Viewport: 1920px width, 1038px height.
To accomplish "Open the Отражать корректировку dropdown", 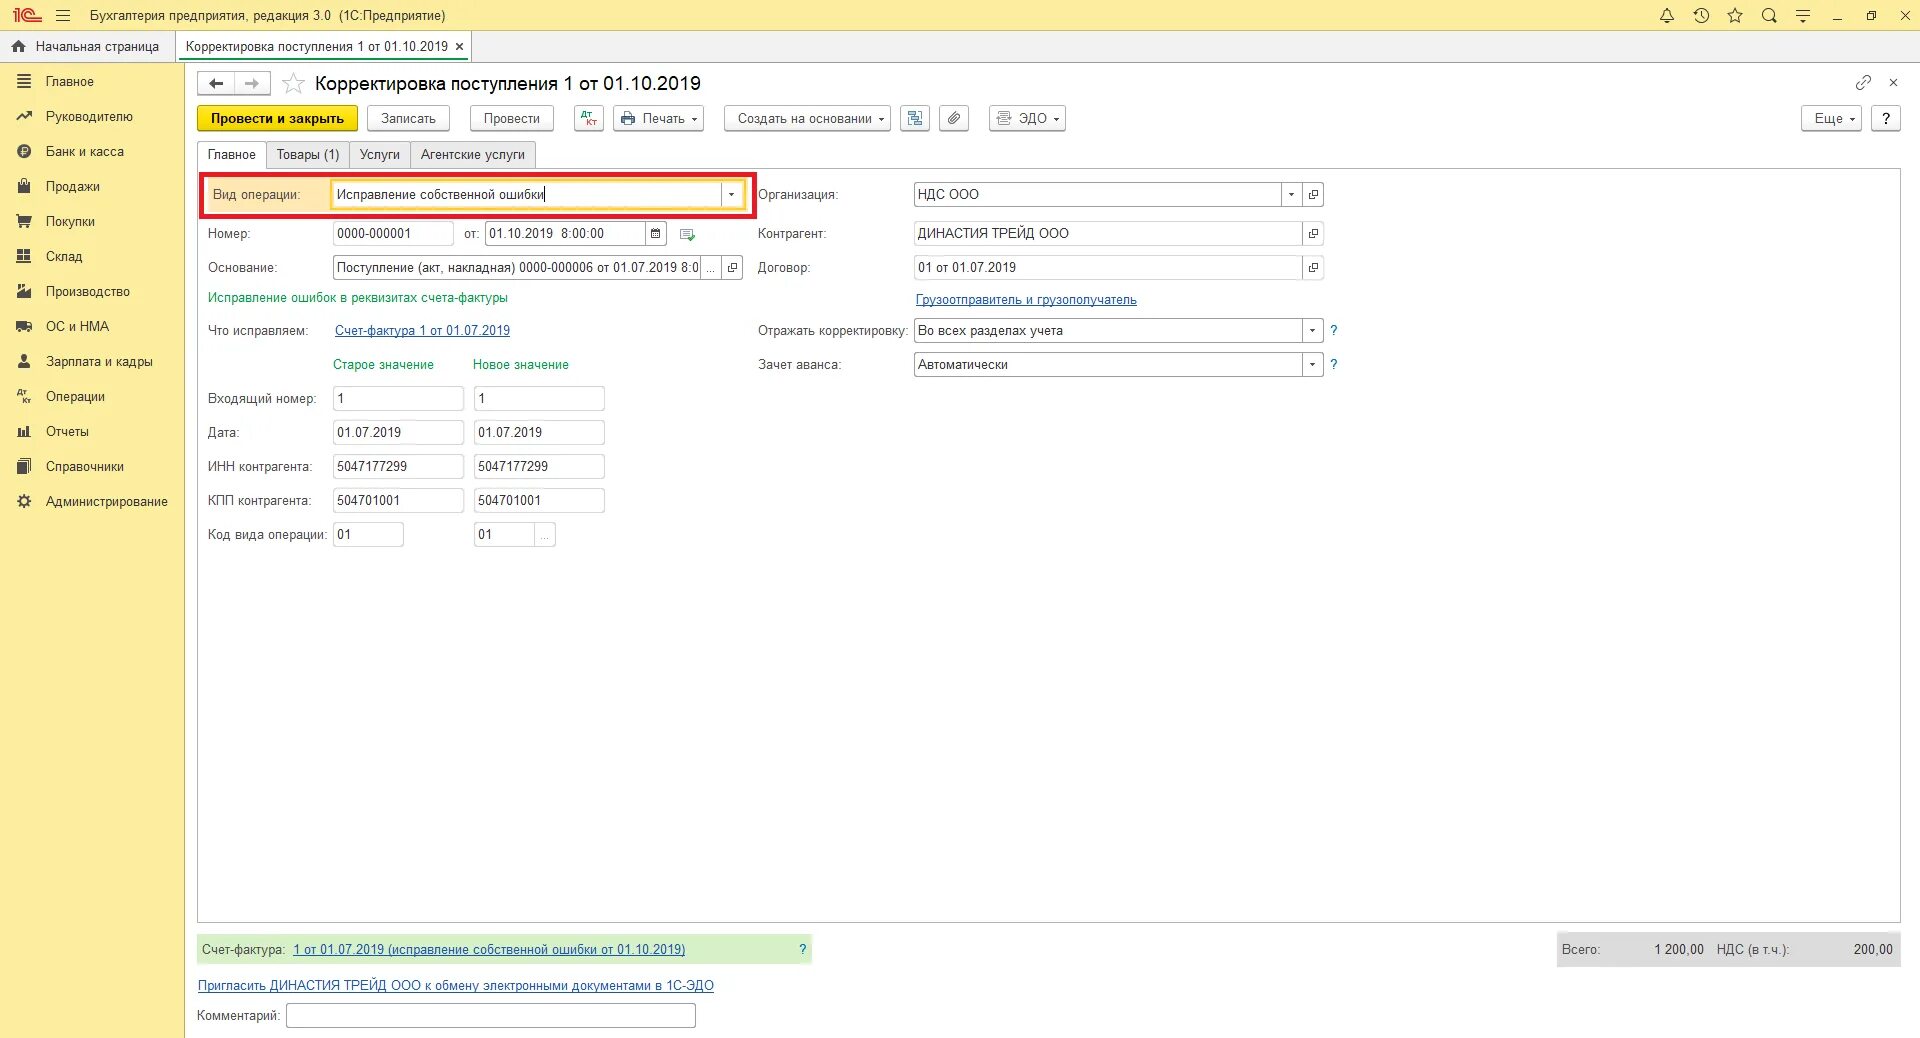I will pyautogui.click(x=1313, y=330).
